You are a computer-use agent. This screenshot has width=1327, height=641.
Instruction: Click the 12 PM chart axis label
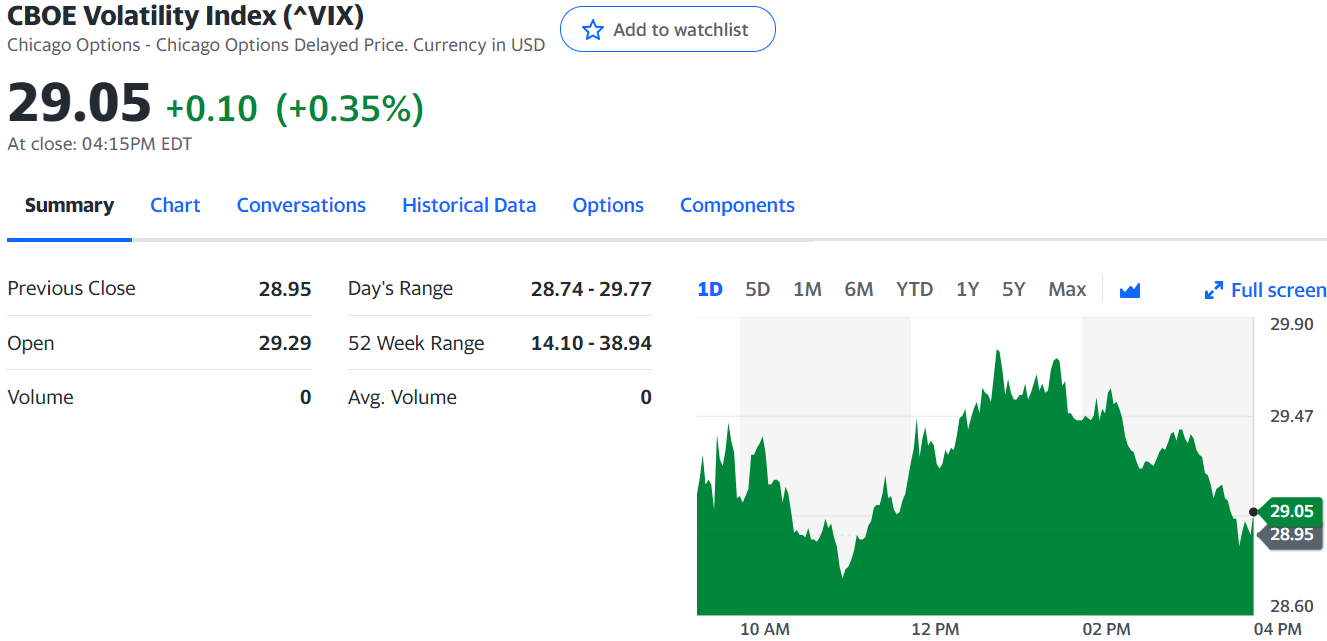(935, 629)
